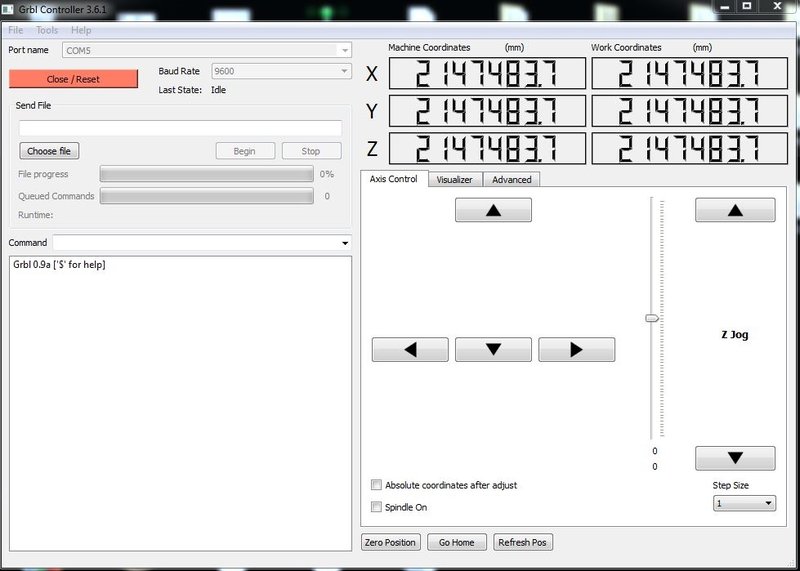800x571 pixels.
Task: Click the Choose file button
Action: point(49,151)
